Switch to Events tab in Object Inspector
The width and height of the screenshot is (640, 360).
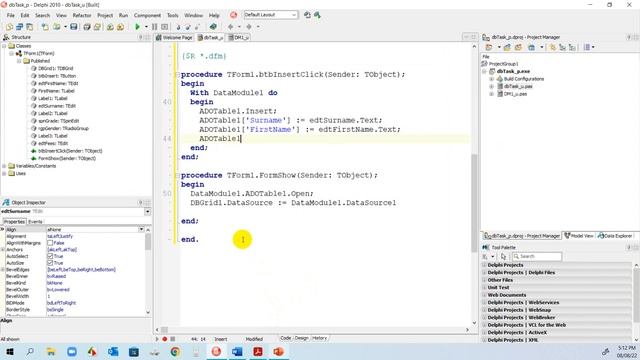point(35,222)
